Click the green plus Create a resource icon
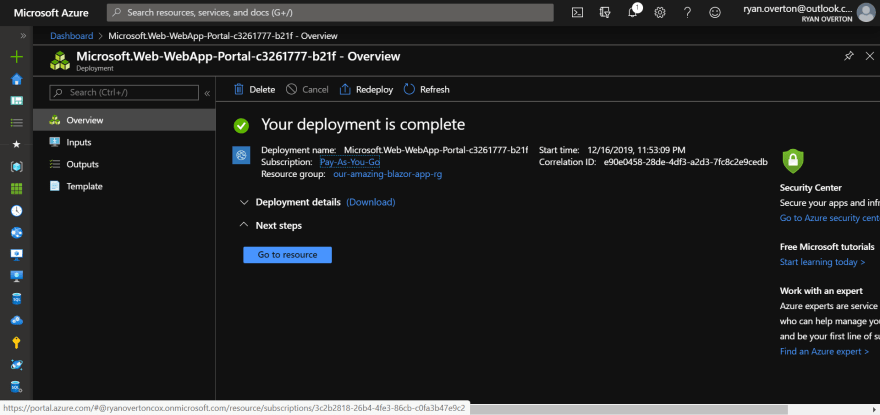The height and width of the screenshot is (415, 880). (17, 57)
